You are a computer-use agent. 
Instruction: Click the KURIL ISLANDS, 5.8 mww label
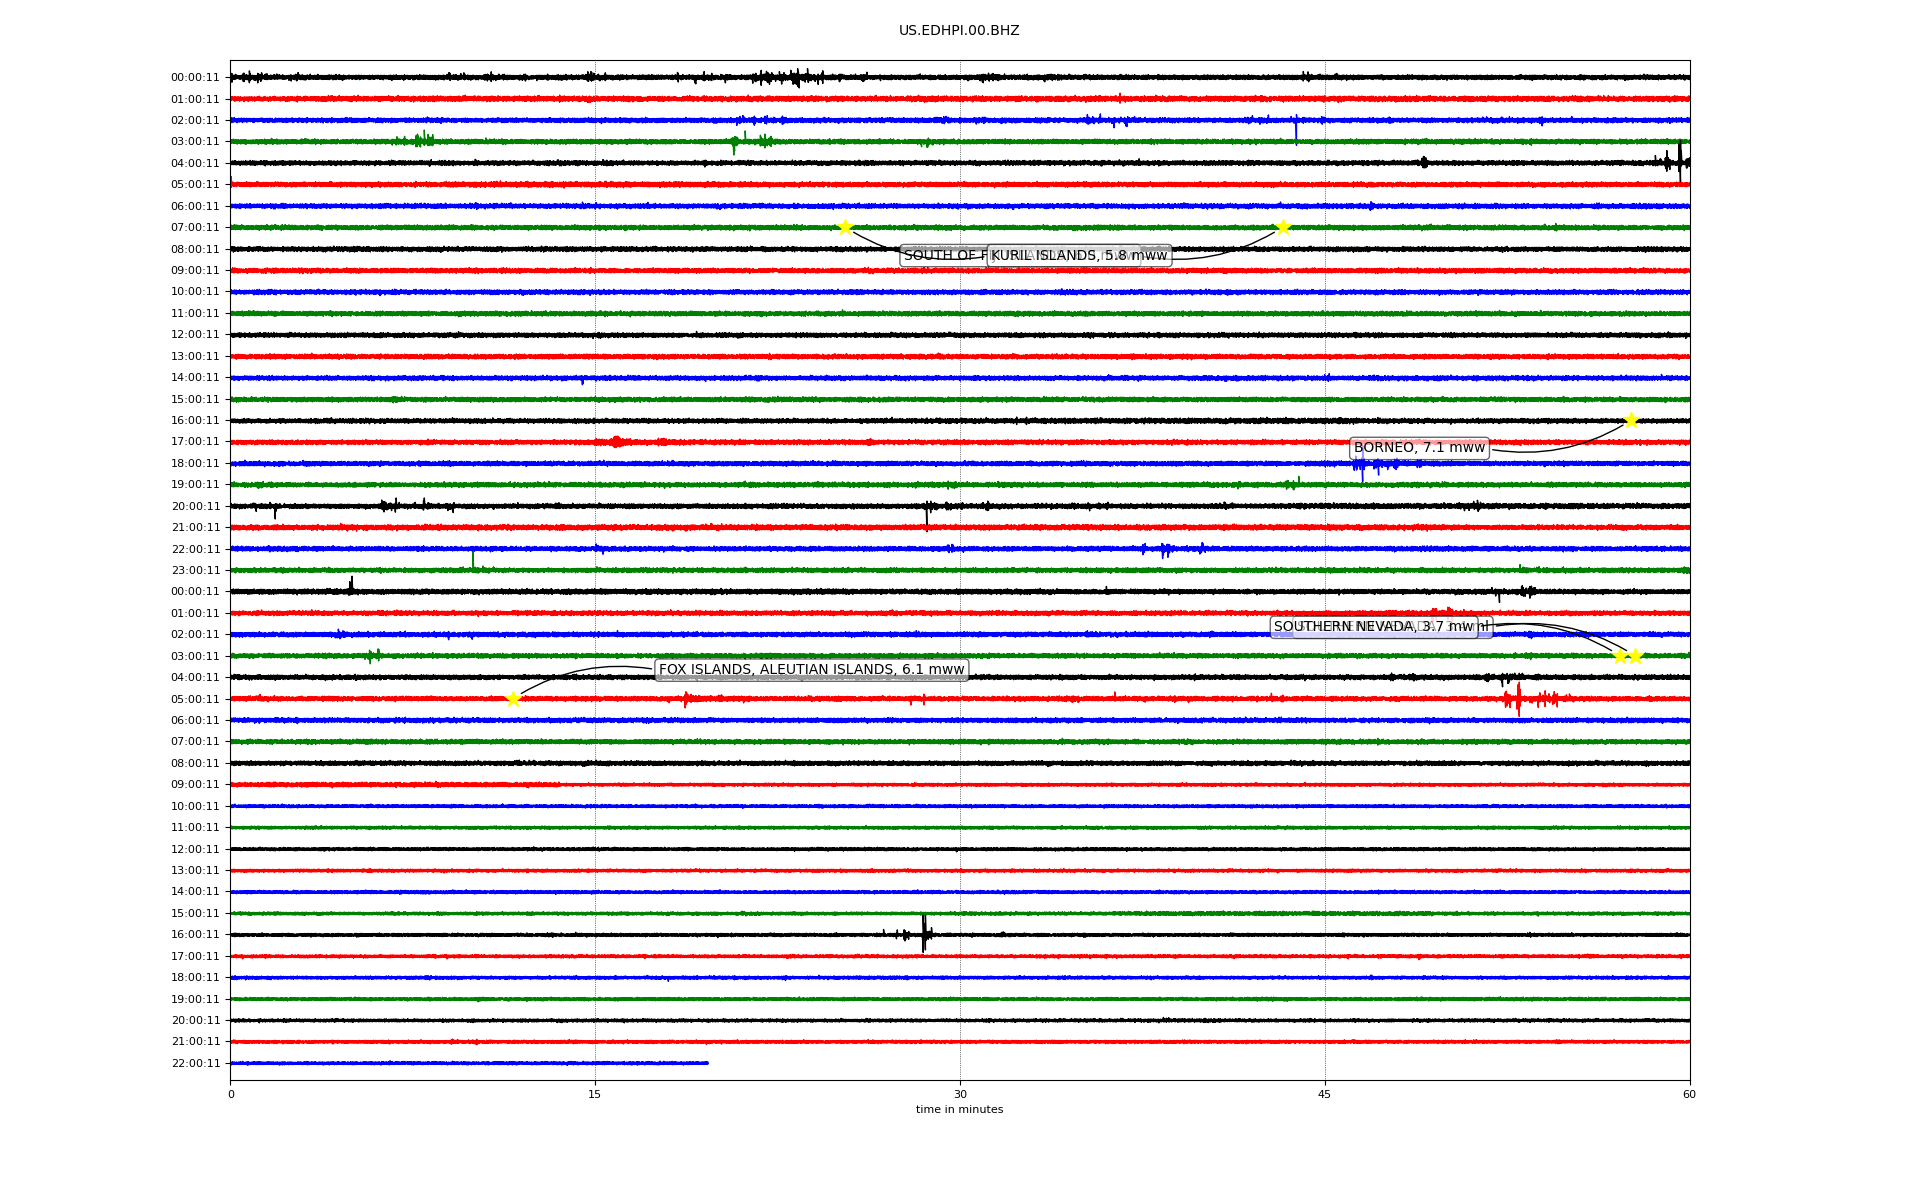click(x=1079, y=256)
